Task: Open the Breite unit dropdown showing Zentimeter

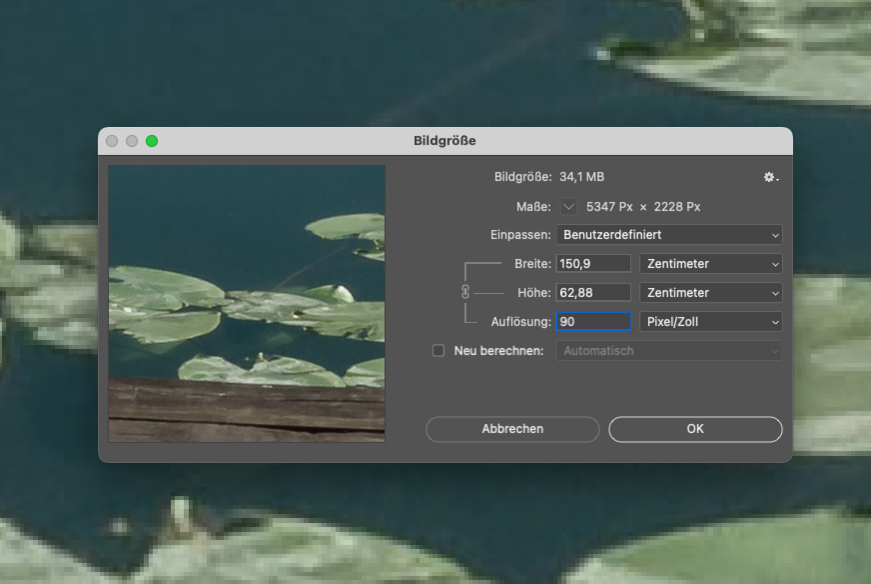Action: pyautogui.click(x=711, y=263)
